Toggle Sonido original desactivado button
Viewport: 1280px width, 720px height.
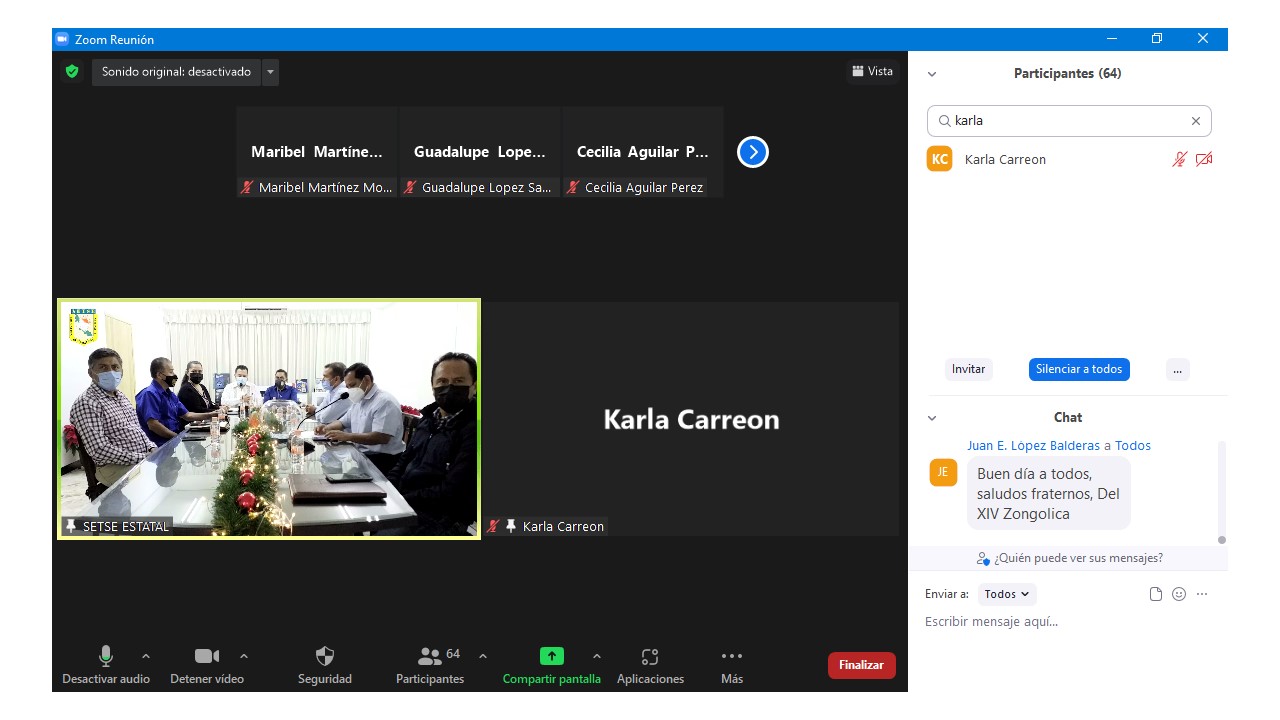pyautogui.click(x=176, y=72)
